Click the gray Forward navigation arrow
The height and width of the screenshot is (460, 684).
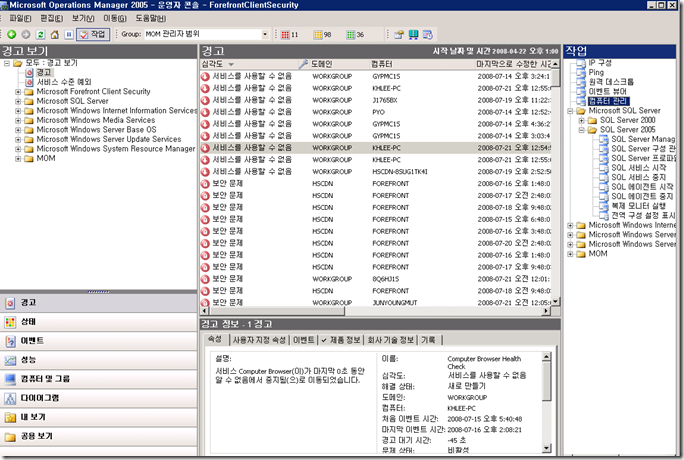[x=26, y=34]
